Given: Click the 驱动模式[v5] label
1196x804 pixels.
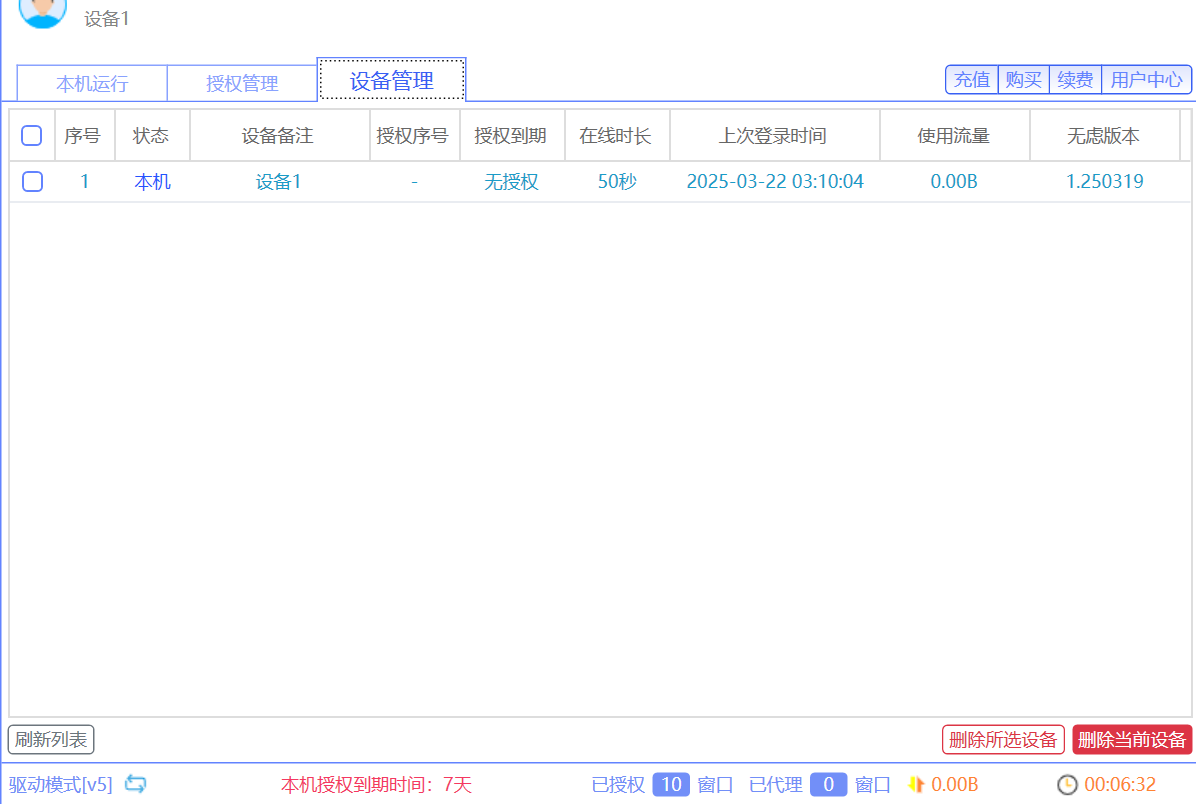Looking at the screenshot, I should click(61, 784).
